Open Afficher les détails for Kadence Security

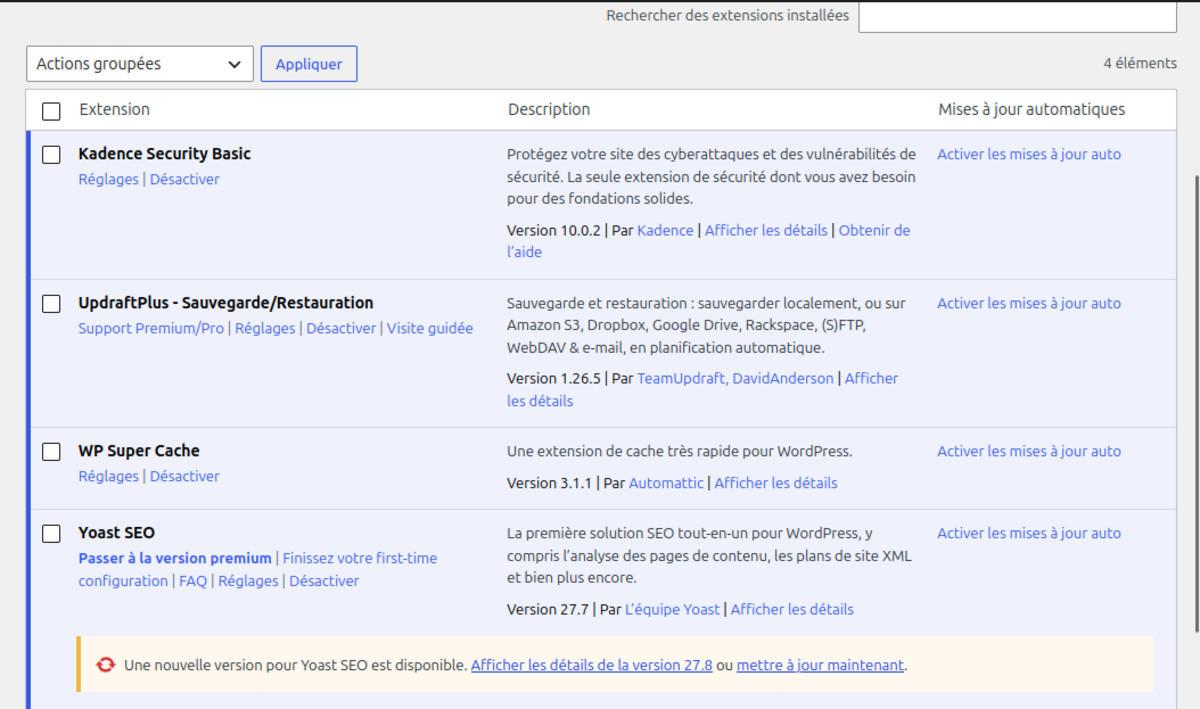pos(766,231)
